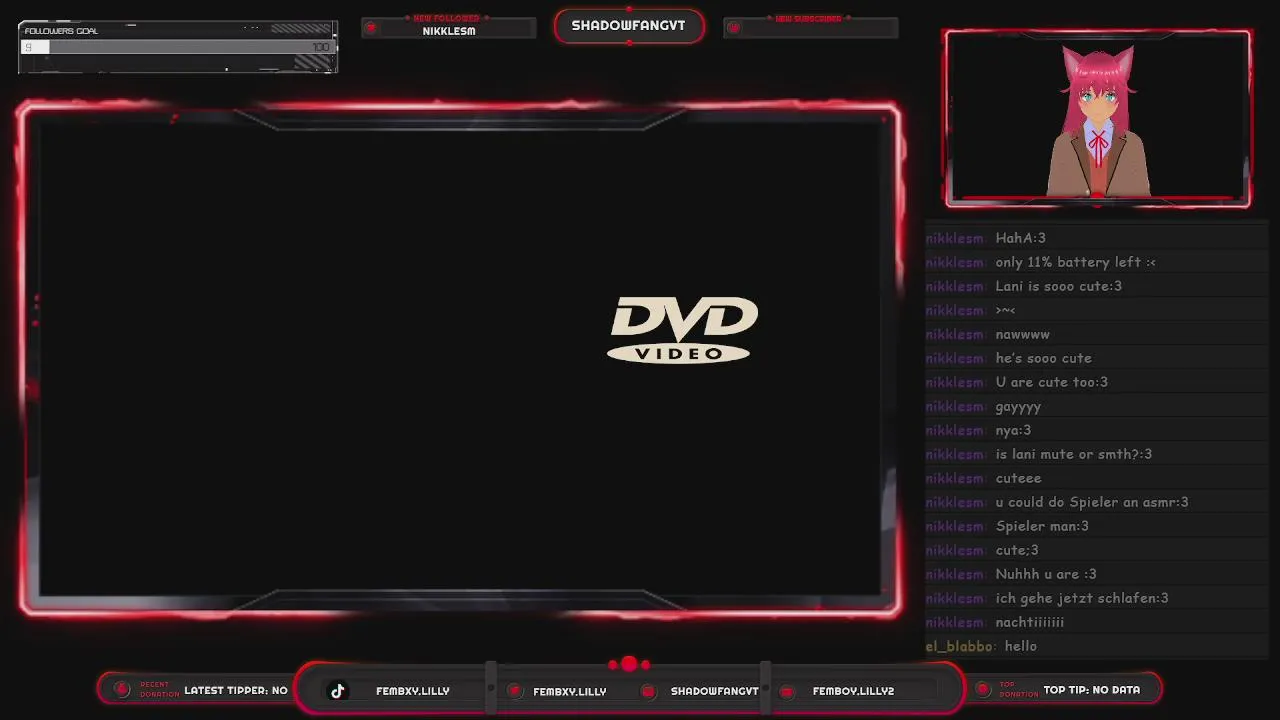Click the chat message 'nawwww'
1280x720 pixels.
pos(1022,334)
